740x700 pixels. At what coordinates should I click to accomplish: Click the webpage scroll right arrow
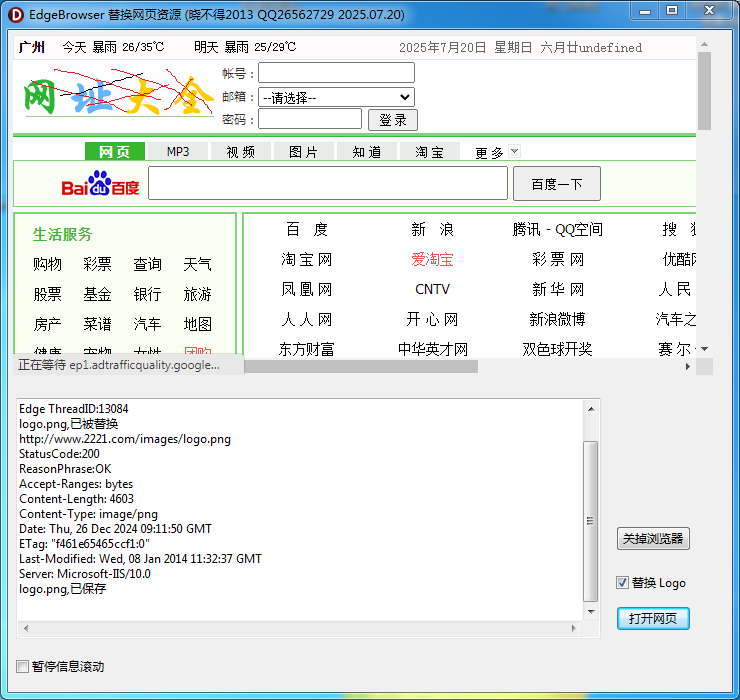[688, 366]
